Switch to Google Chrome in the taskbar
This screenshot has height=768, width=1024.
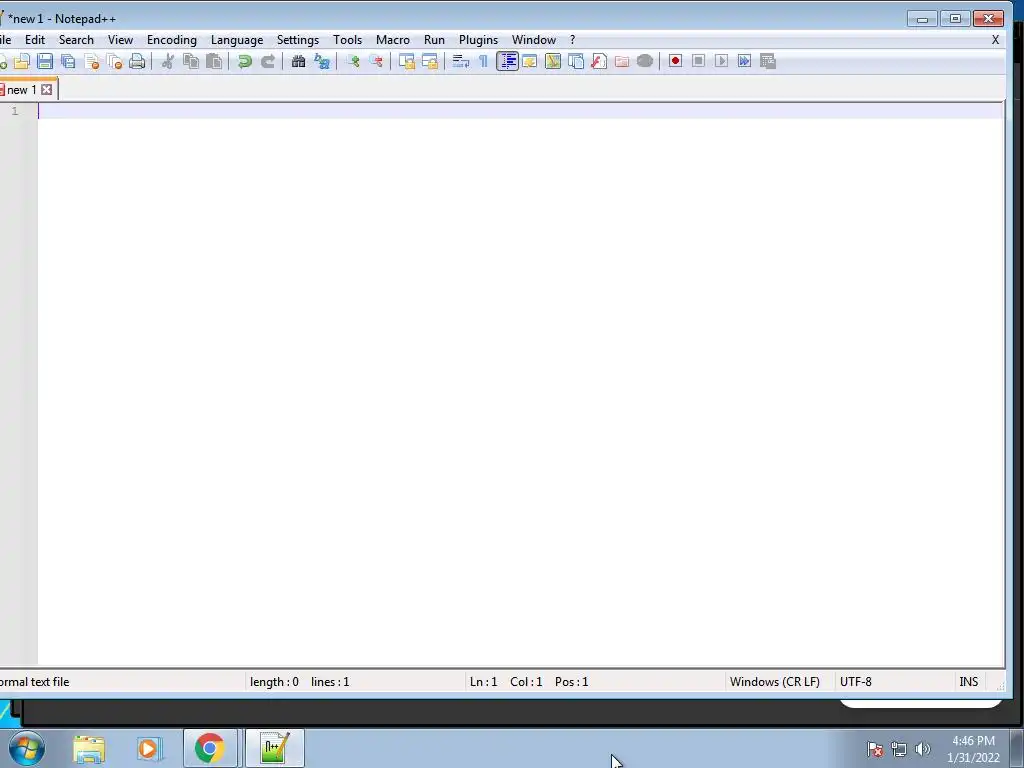[210, 748]
